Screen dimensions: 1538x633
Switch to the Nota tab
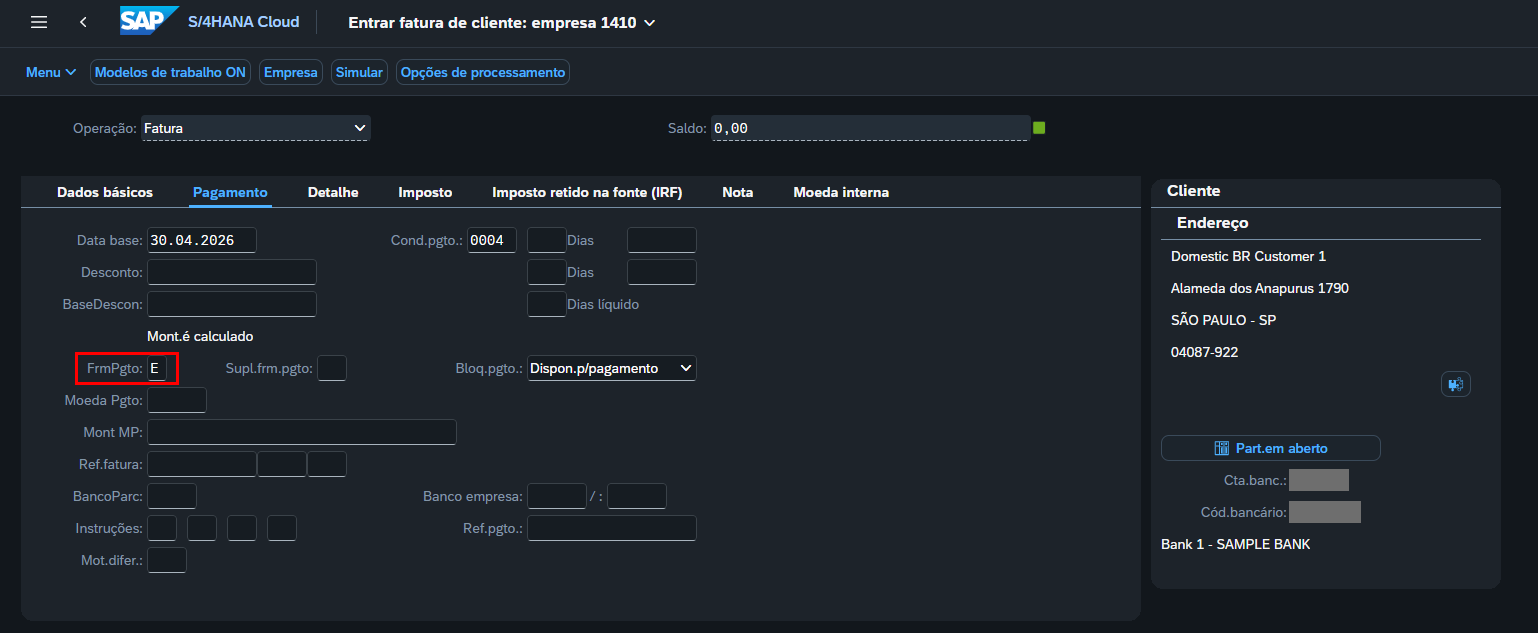coord(738,192)
